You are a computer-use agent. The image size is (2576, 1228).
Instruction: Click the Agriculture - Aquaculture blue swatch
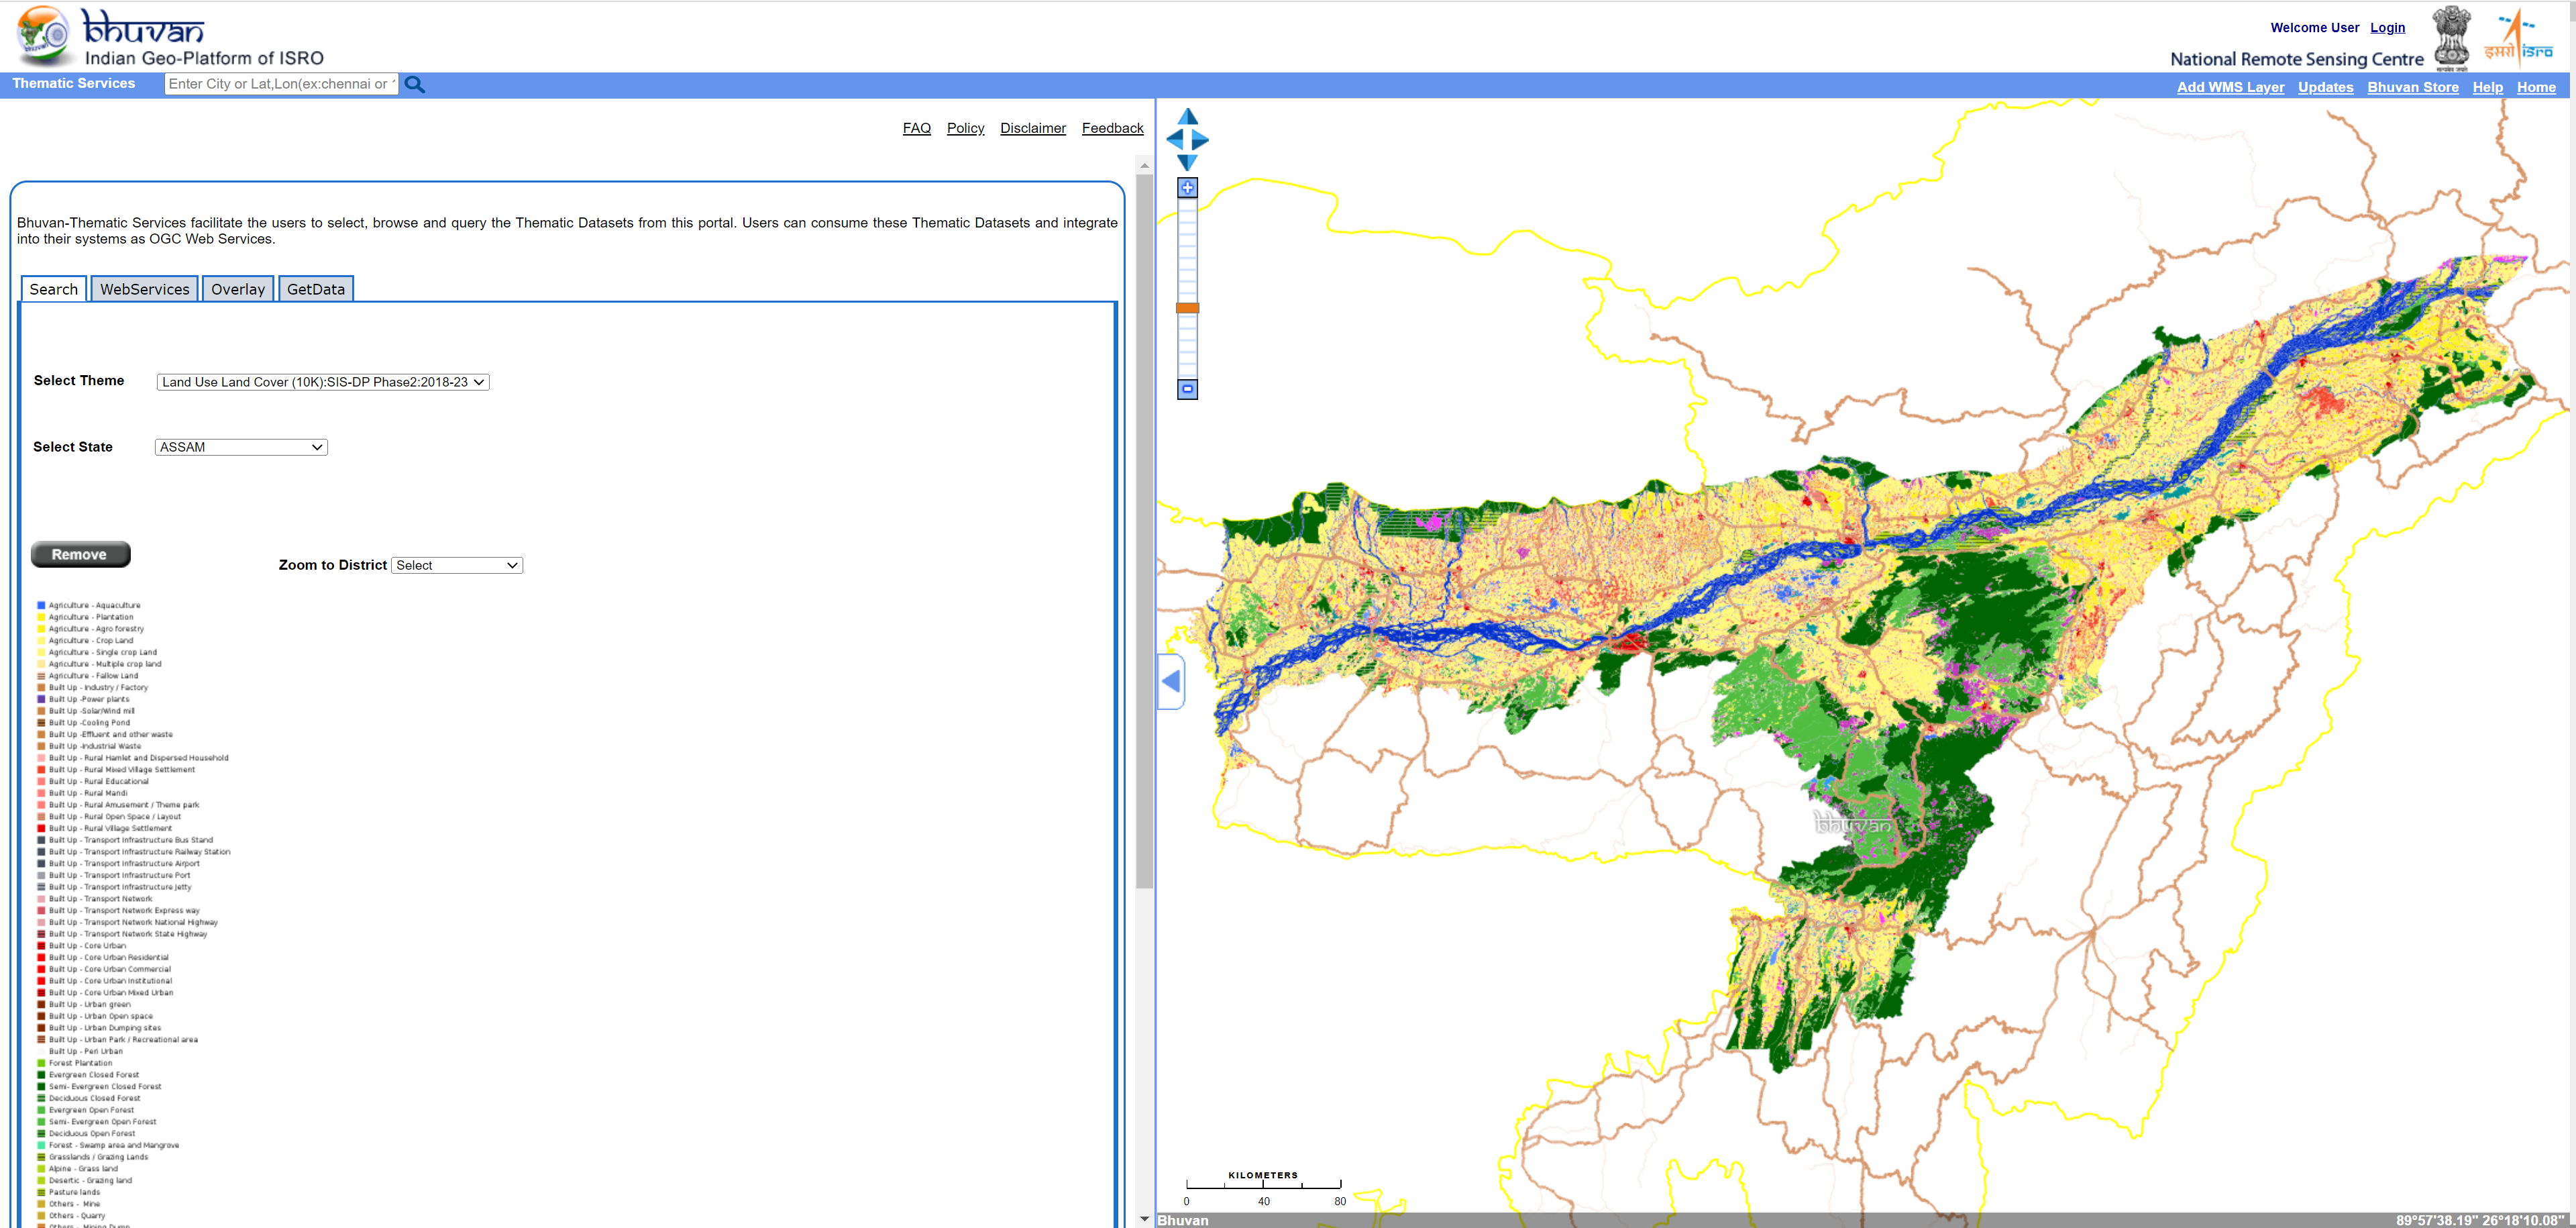tap(41, 605)
